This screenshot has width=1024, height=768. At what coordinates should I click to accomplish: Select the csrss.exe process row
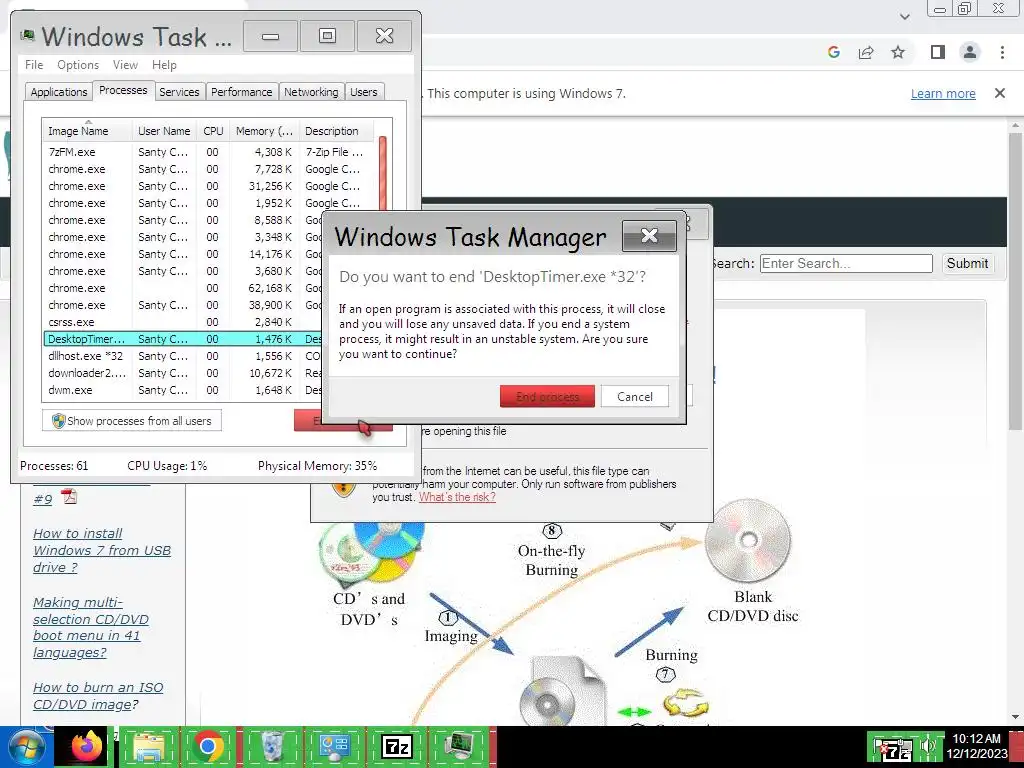183,322
